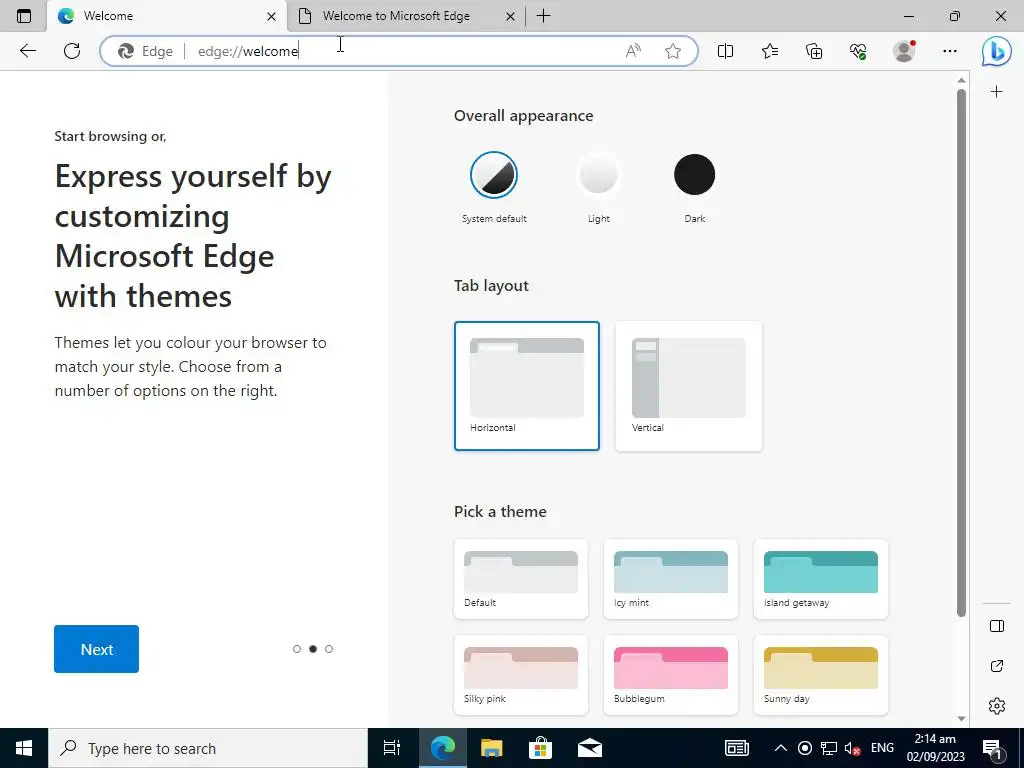Pick the Icy mint theme
This screenshot has height=768, width=1024.
[671, 579]
